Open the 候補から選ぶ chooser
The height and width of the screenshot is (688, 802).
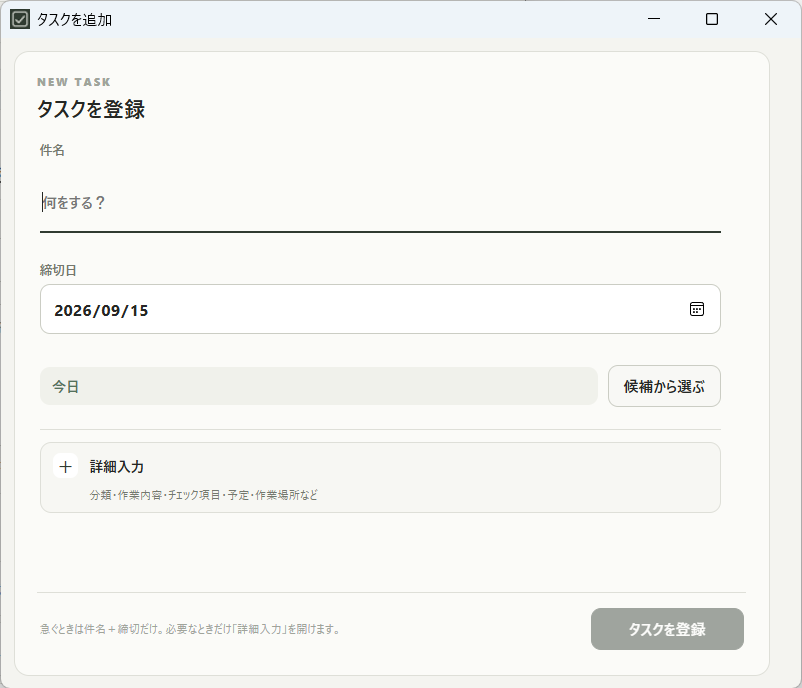tap(664, 386)
